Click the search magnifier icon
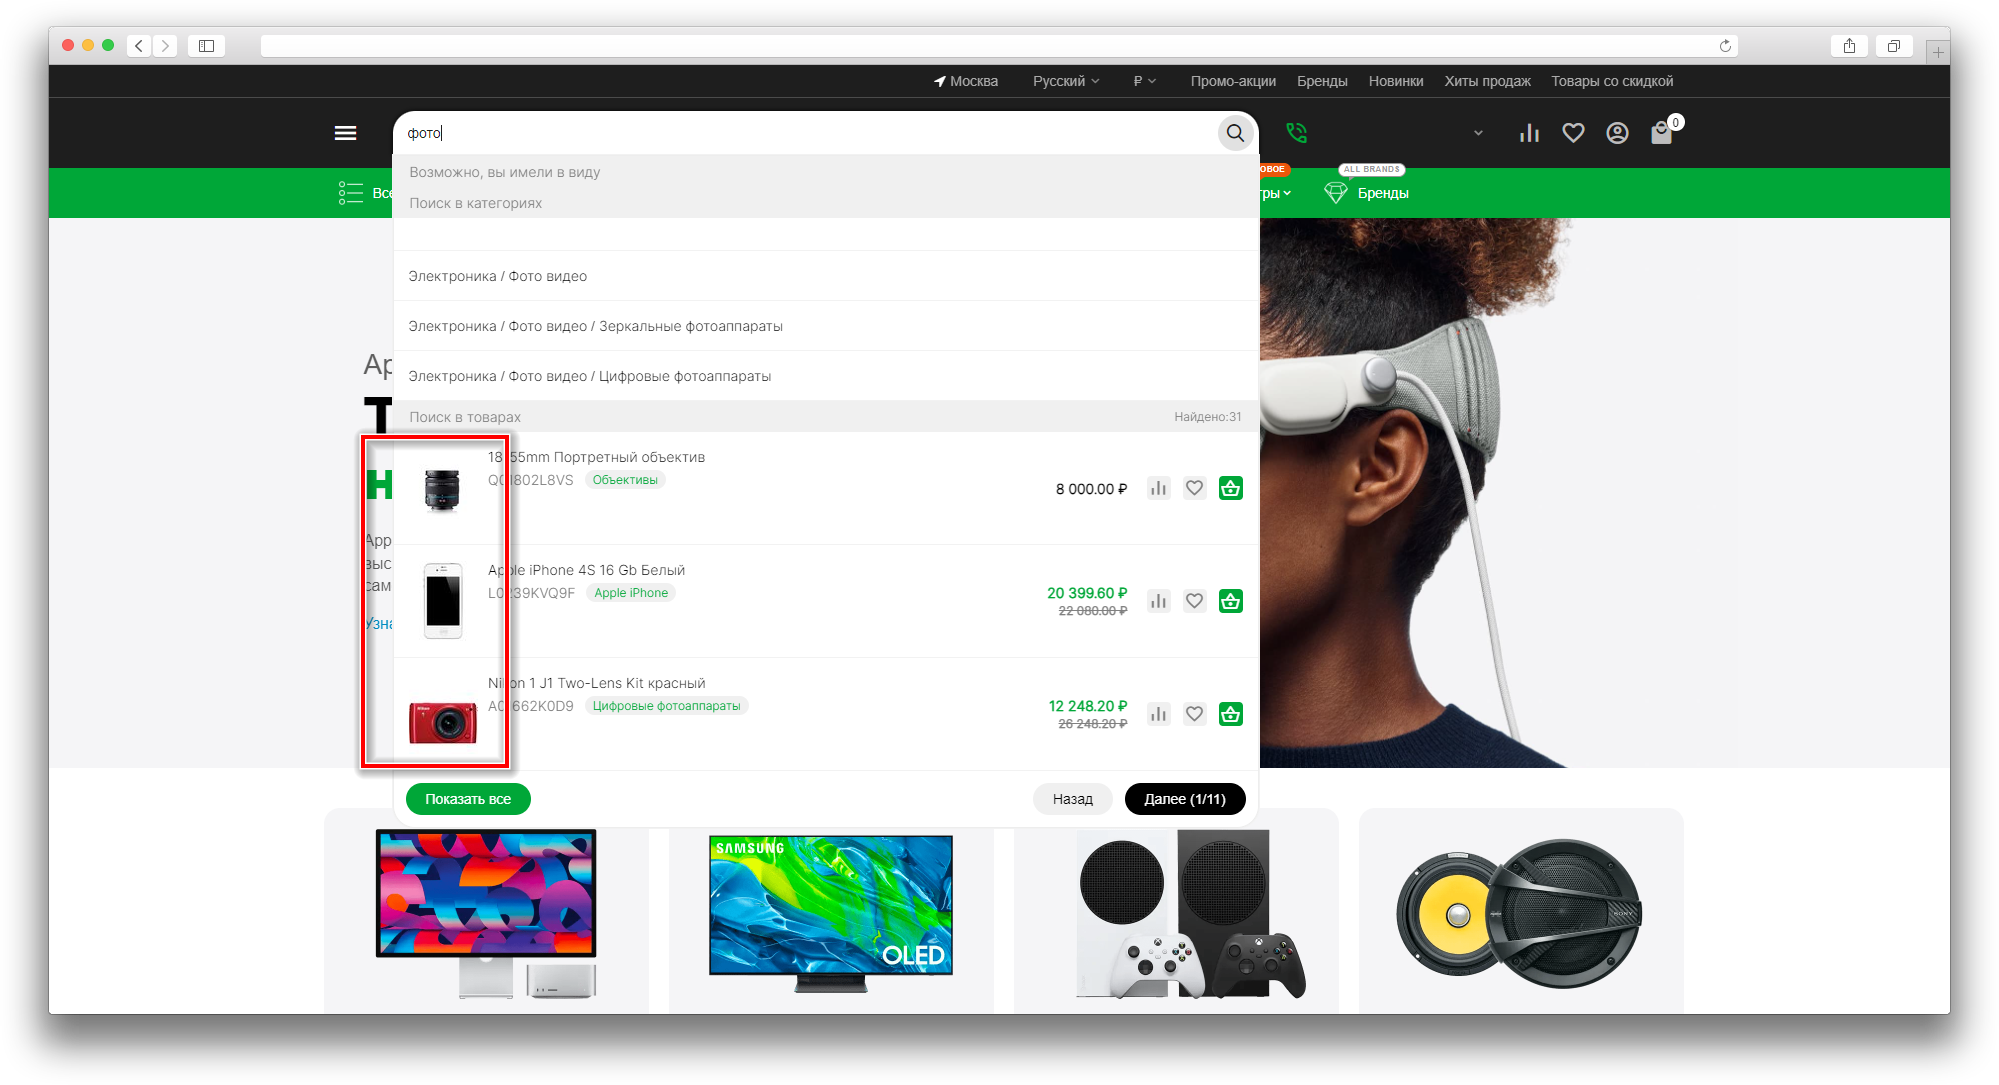Screen dimensions: 1999x1085 coord(1235,133)
